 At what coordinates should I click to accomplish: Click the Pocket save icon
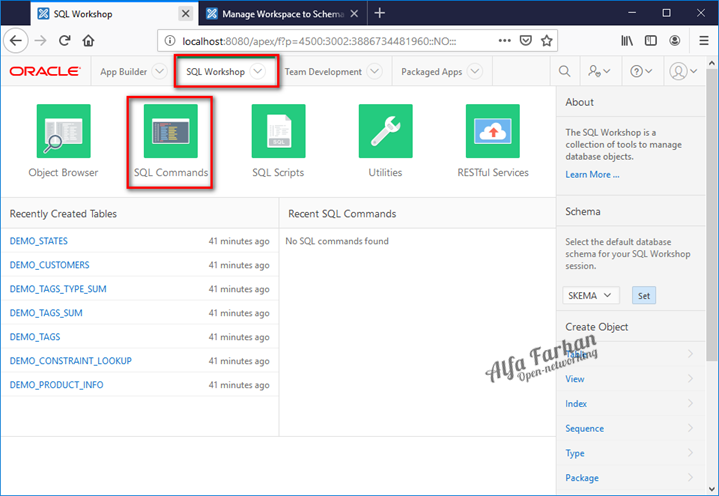[x=525, y=41]
